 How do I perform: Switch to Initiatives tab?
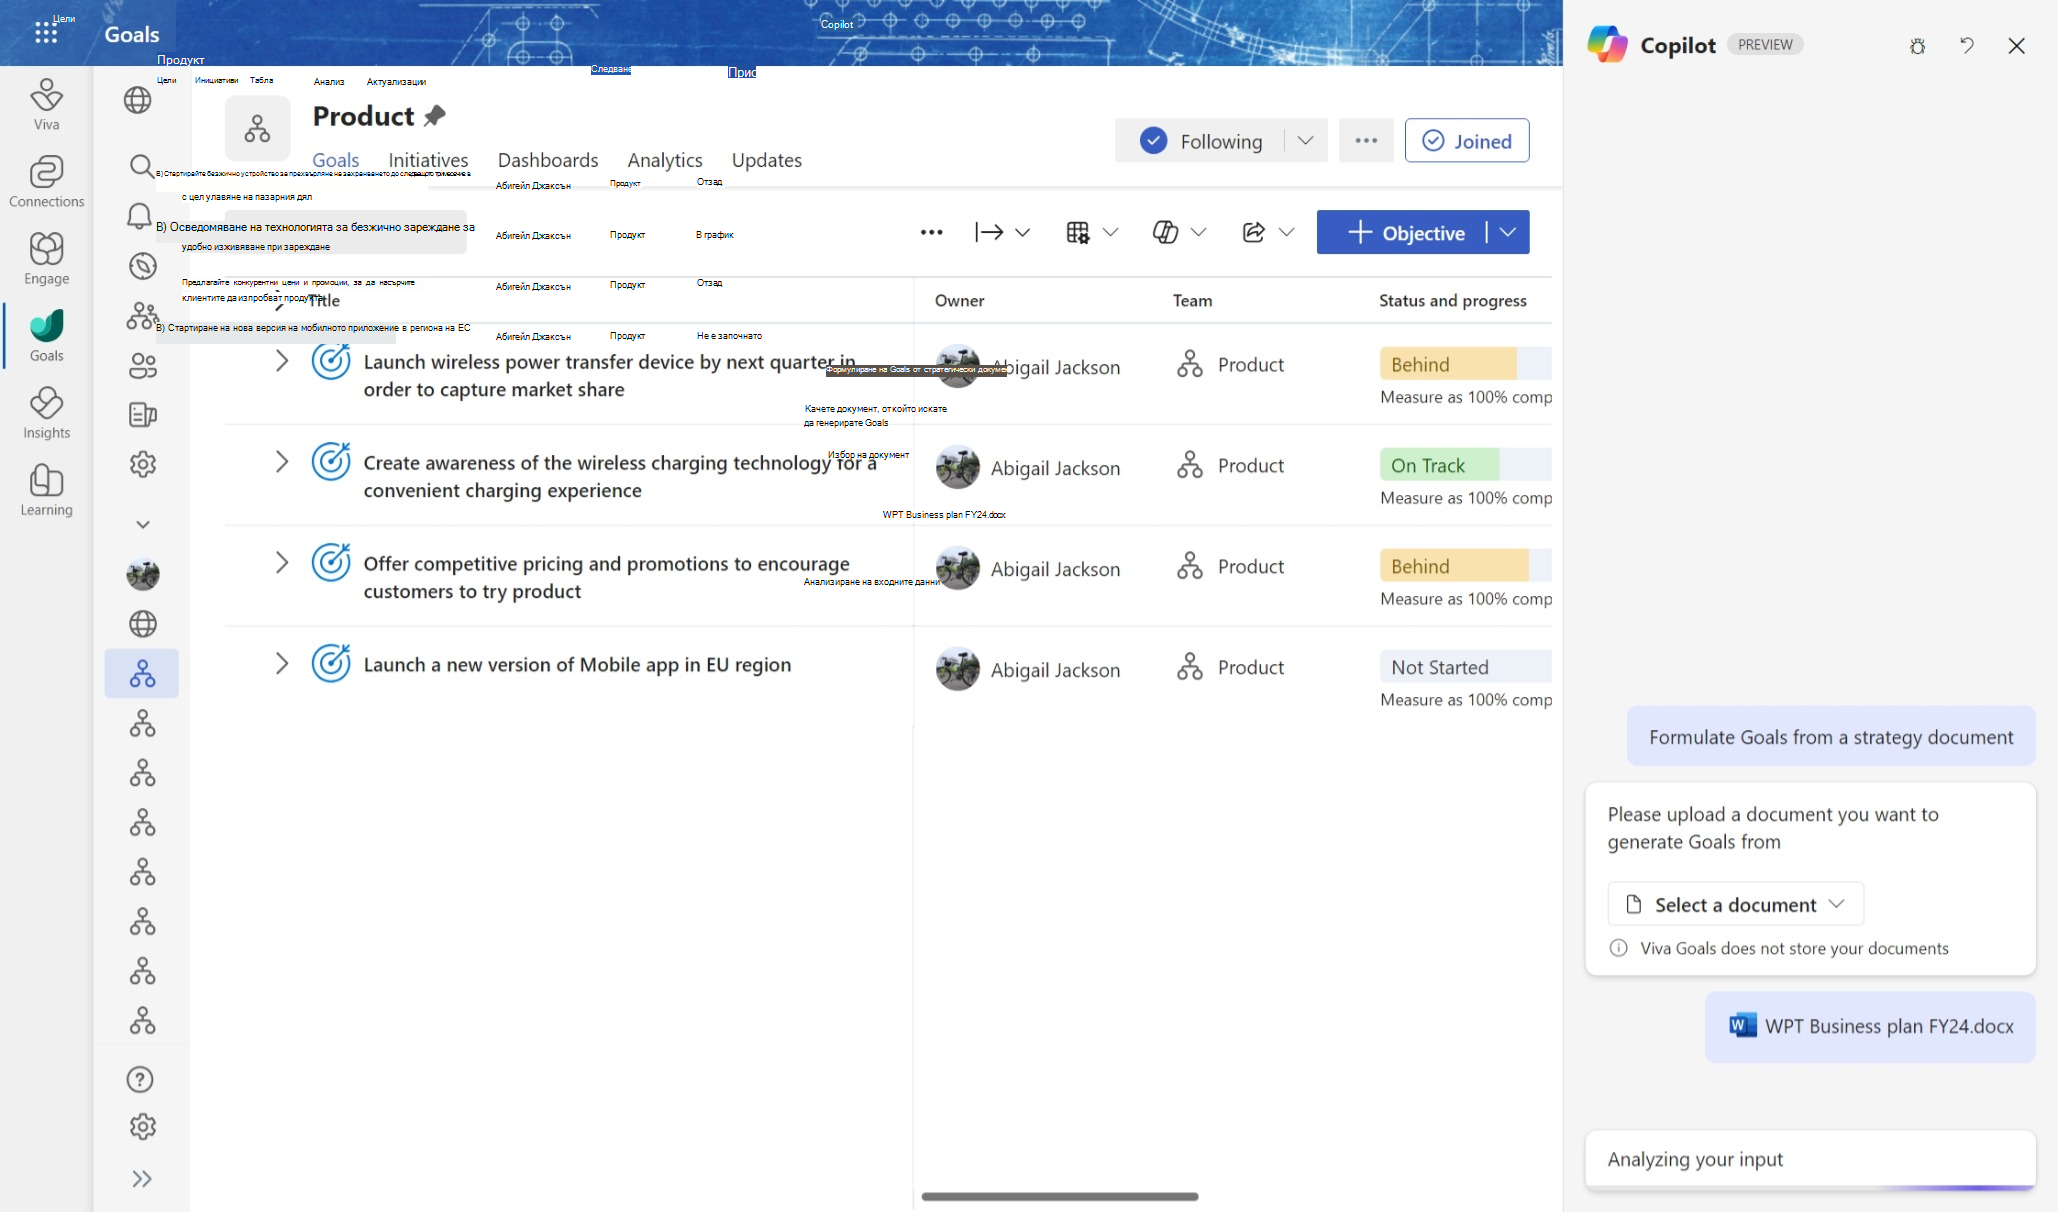pos(428,159)
